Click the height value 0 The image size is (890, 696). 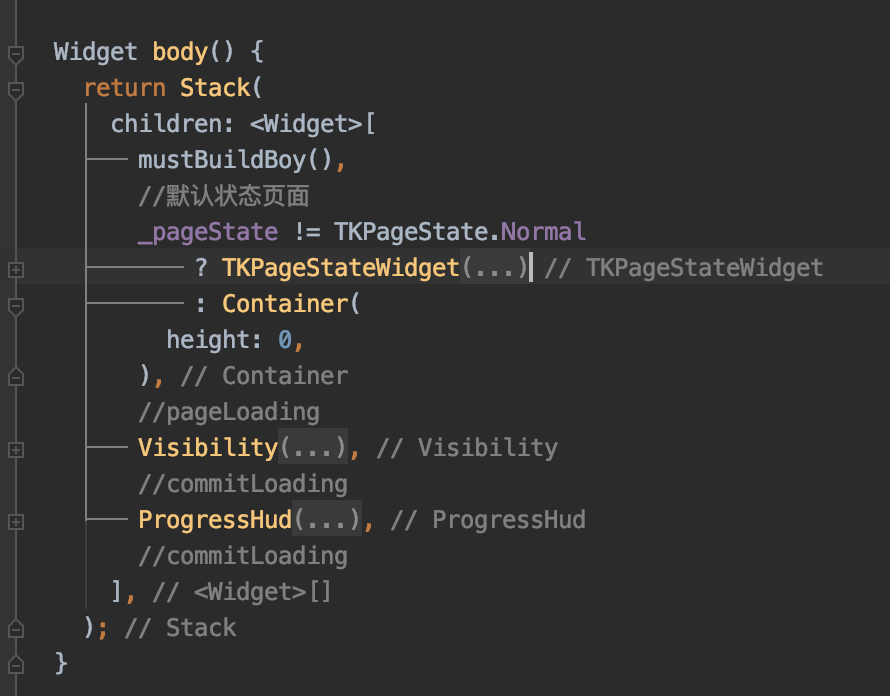pos(284,340)
